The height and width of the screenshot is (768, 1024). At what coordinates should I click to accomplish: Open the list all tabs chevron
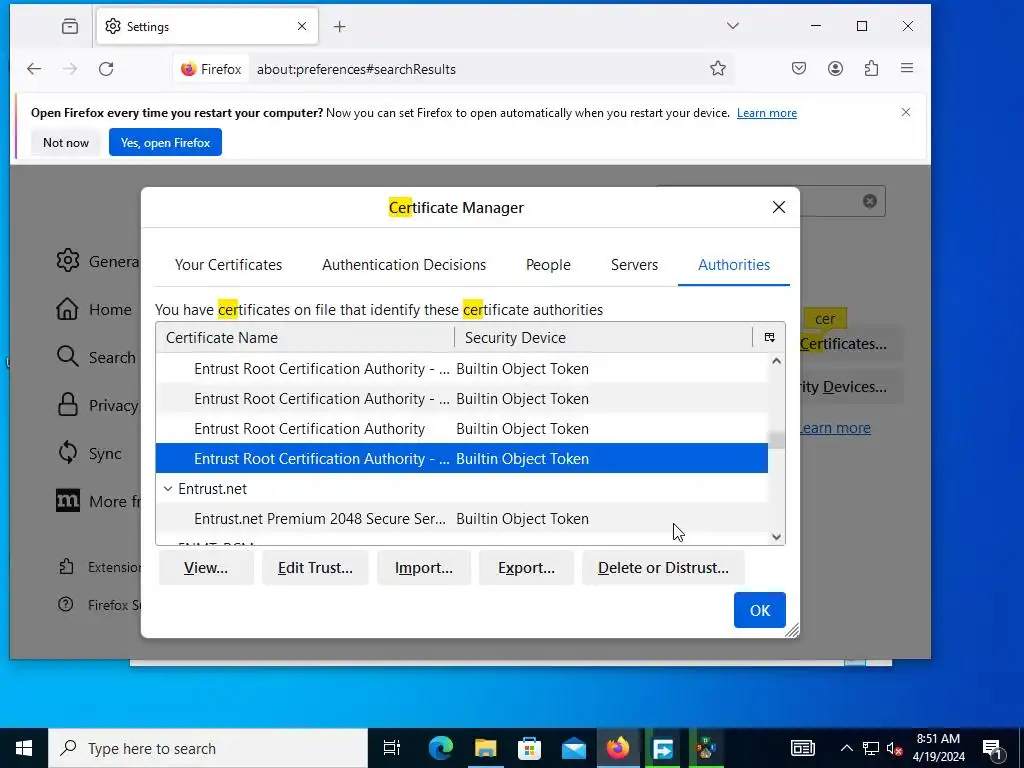[733, 26]
